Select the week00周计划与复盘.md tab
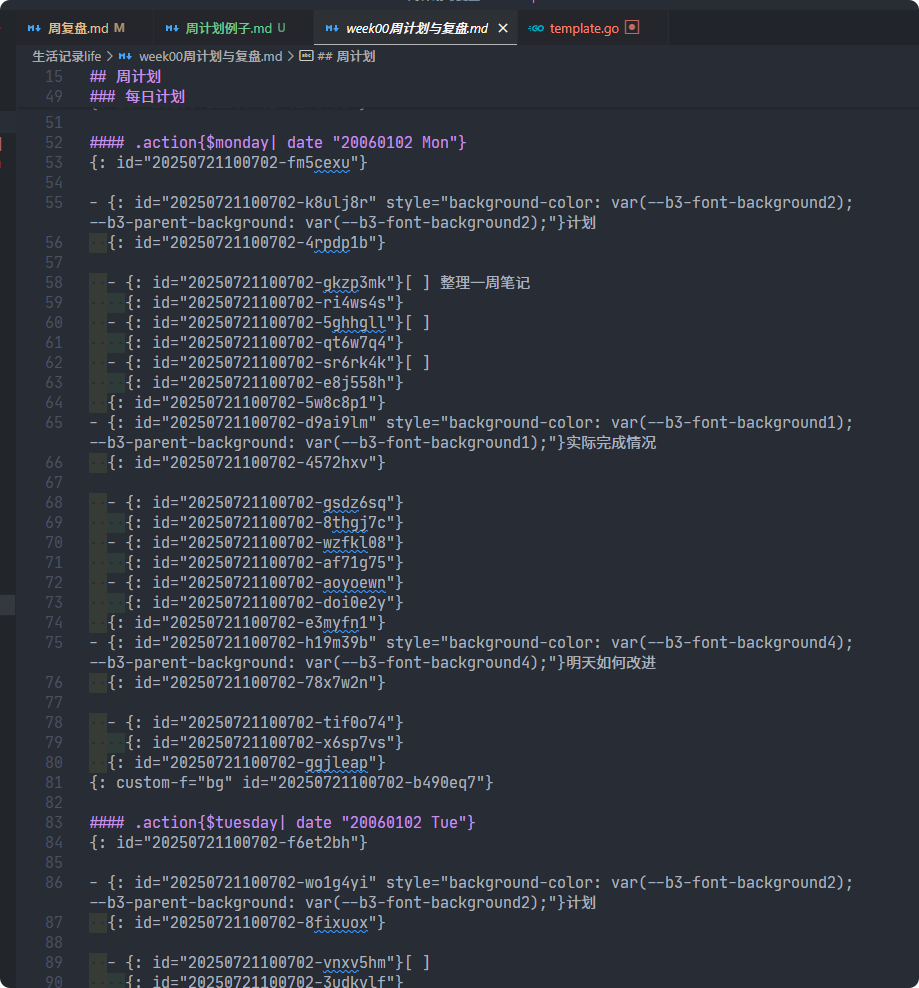 pos(417,28)
